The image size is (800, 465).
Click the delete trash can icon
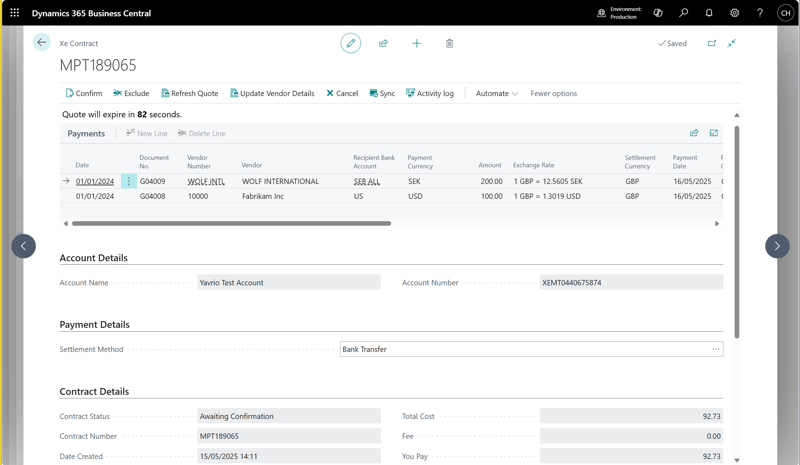pos(449,43)
